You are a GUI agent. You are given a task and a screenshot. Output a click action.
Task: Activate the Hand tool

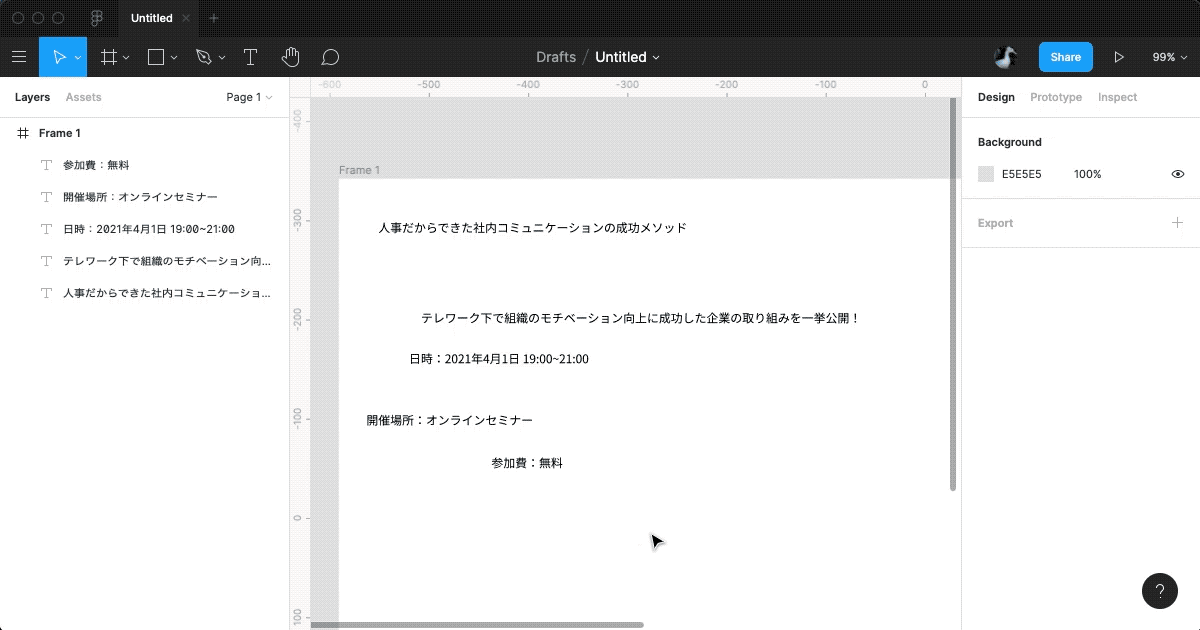click(x=290, y=57)
